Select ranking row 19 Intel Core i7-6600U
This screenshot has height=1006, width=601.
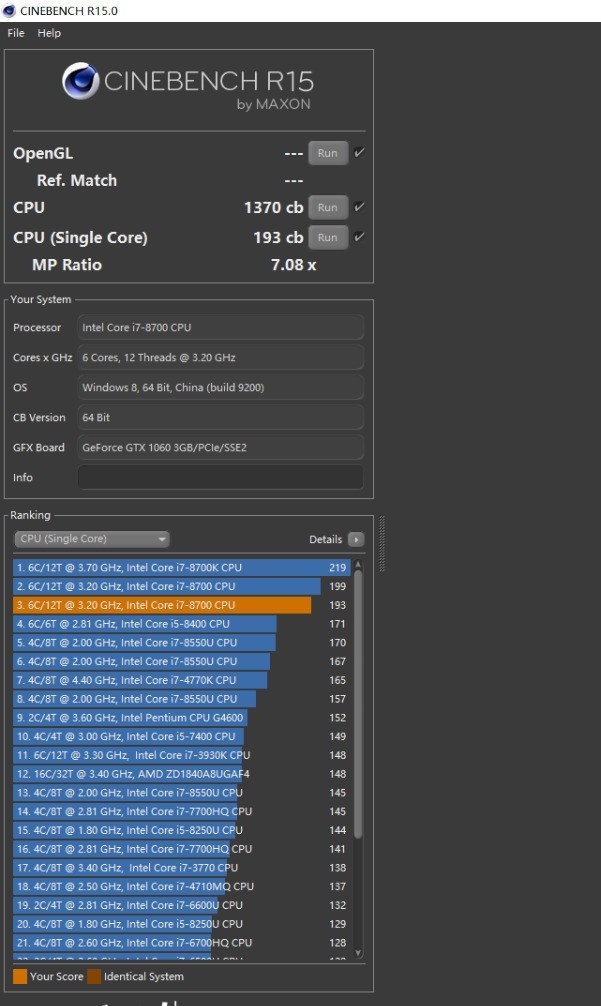pyautogui.click(x=182, y=905)
